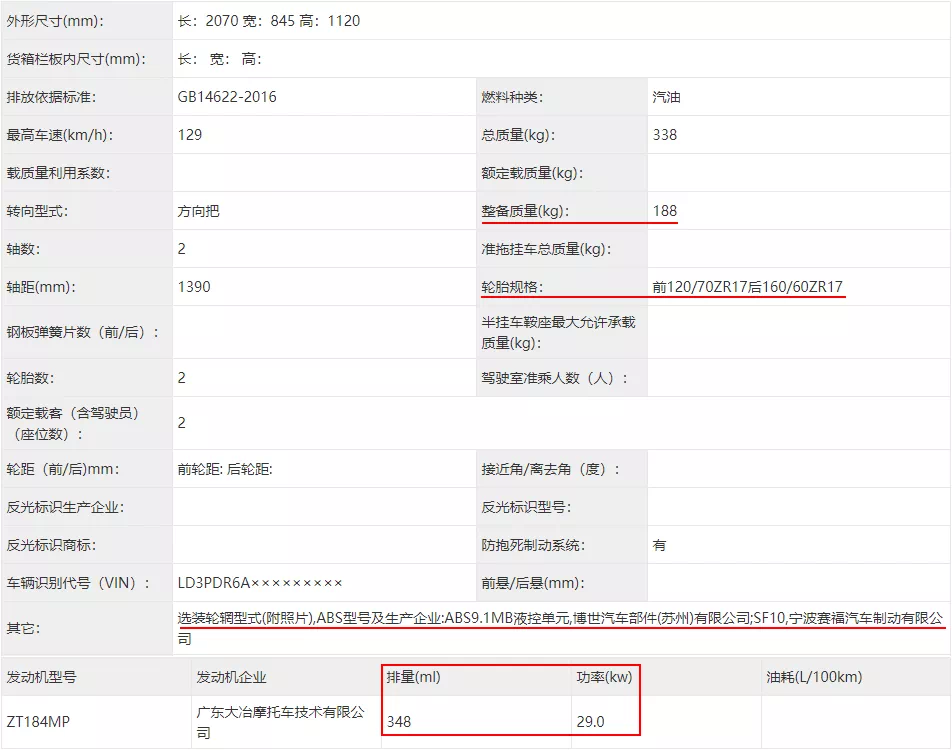This screenshot has width=952, height=750.
Task: Click the 排量(ml) column header
Action: [413, 677]
